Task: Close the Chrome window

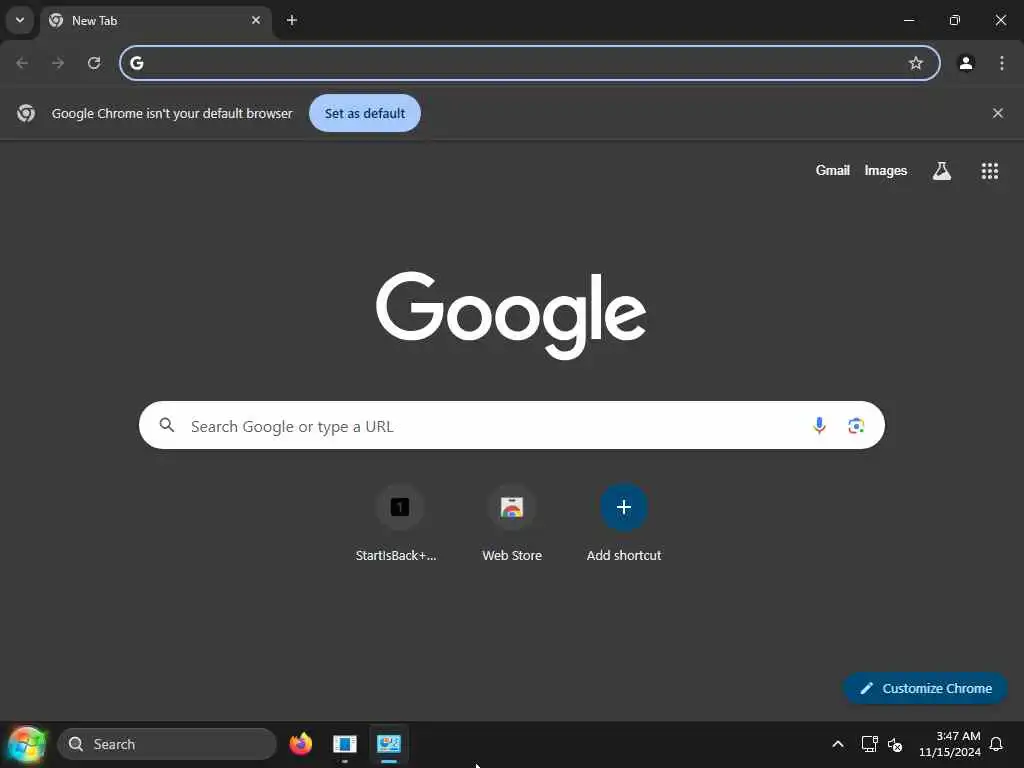Action: [x=1000, y=20]
